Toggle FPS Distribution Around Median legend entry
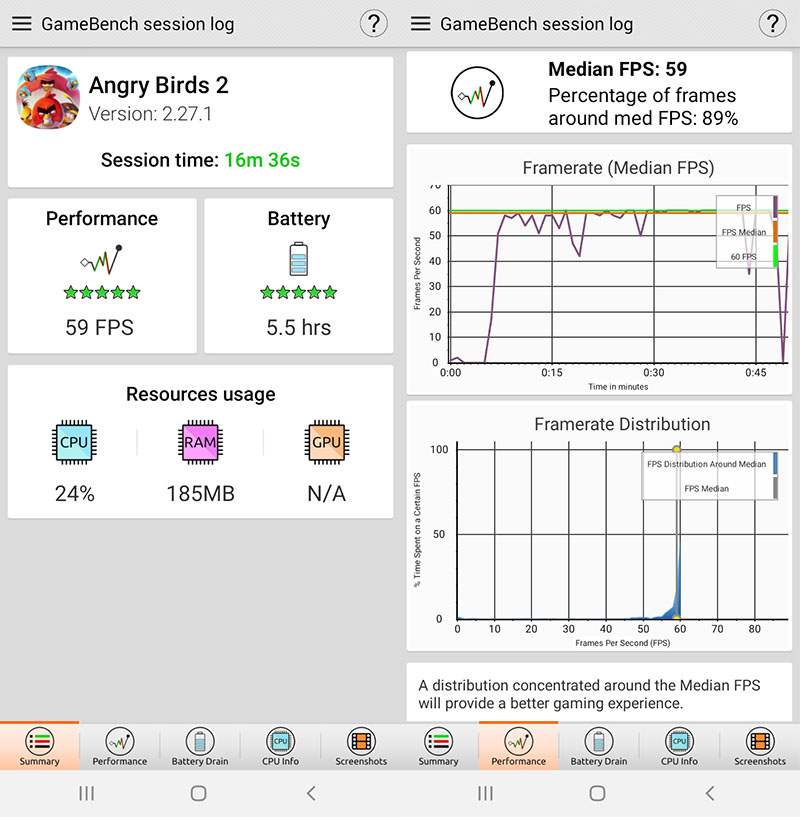The image size is (800, 817). 707,464
